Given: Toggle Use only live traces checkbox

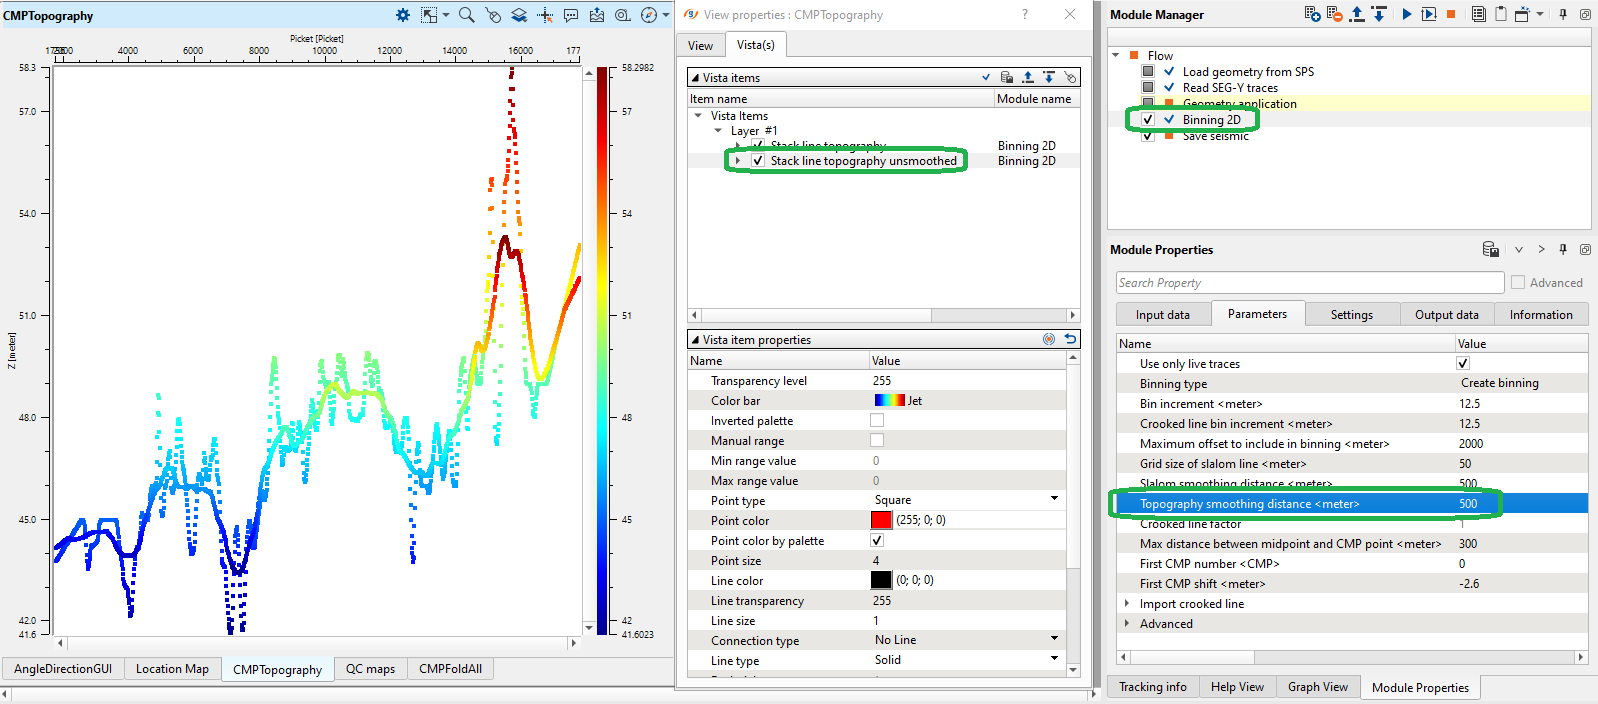Looking at the screenshot, I should (x=1463, y=364).
